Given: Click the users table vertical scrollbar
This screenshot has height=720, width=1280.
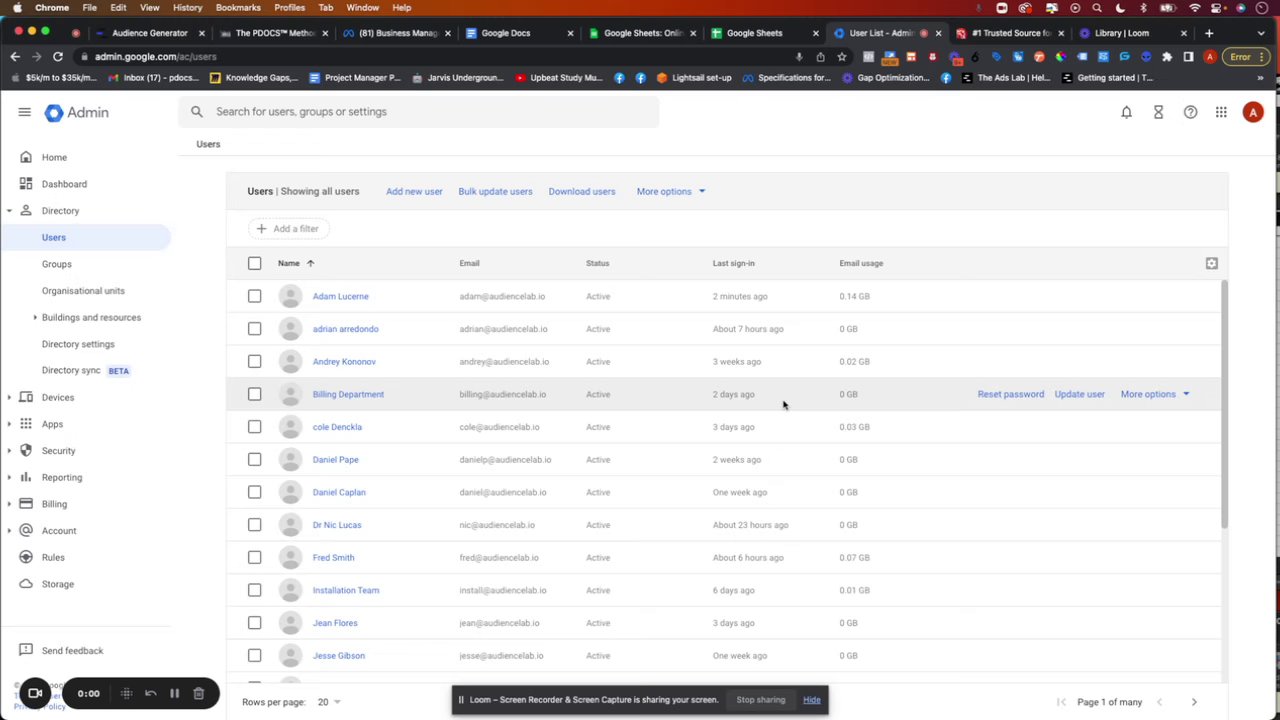Looking at the screenshot, I should tap(1224, 404).
